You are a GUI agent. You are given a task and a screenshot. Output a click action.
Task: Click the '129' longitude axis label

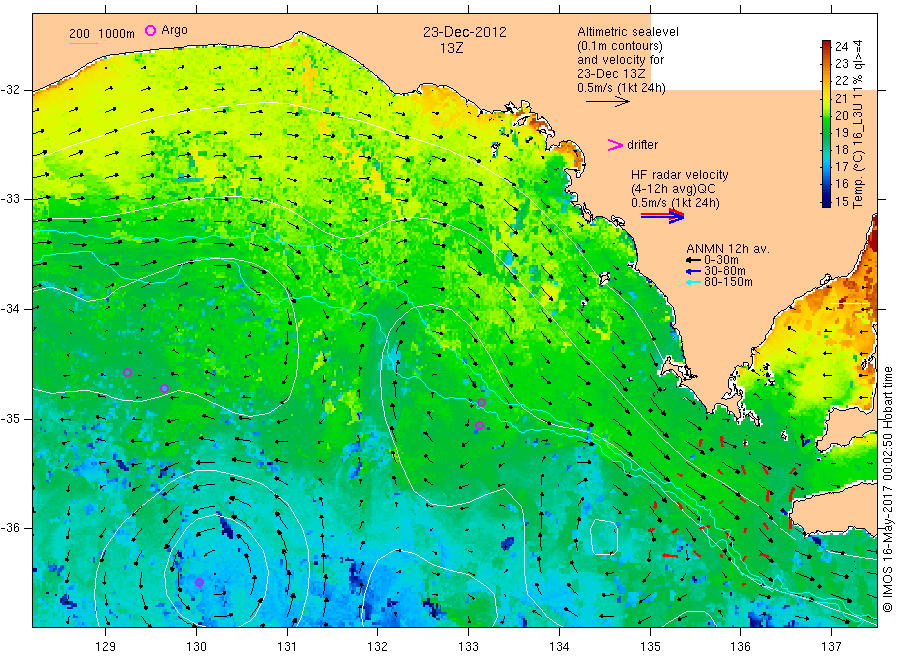(x=106, y=646)
